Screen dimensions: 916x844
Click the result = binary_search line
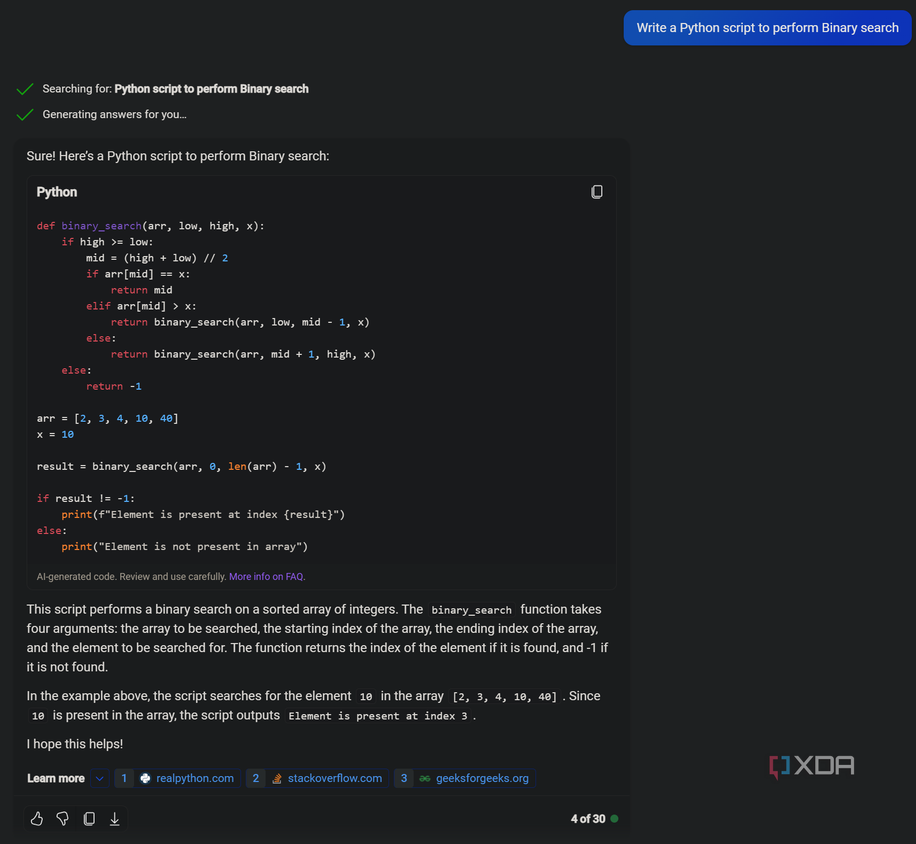coord(181,467)
